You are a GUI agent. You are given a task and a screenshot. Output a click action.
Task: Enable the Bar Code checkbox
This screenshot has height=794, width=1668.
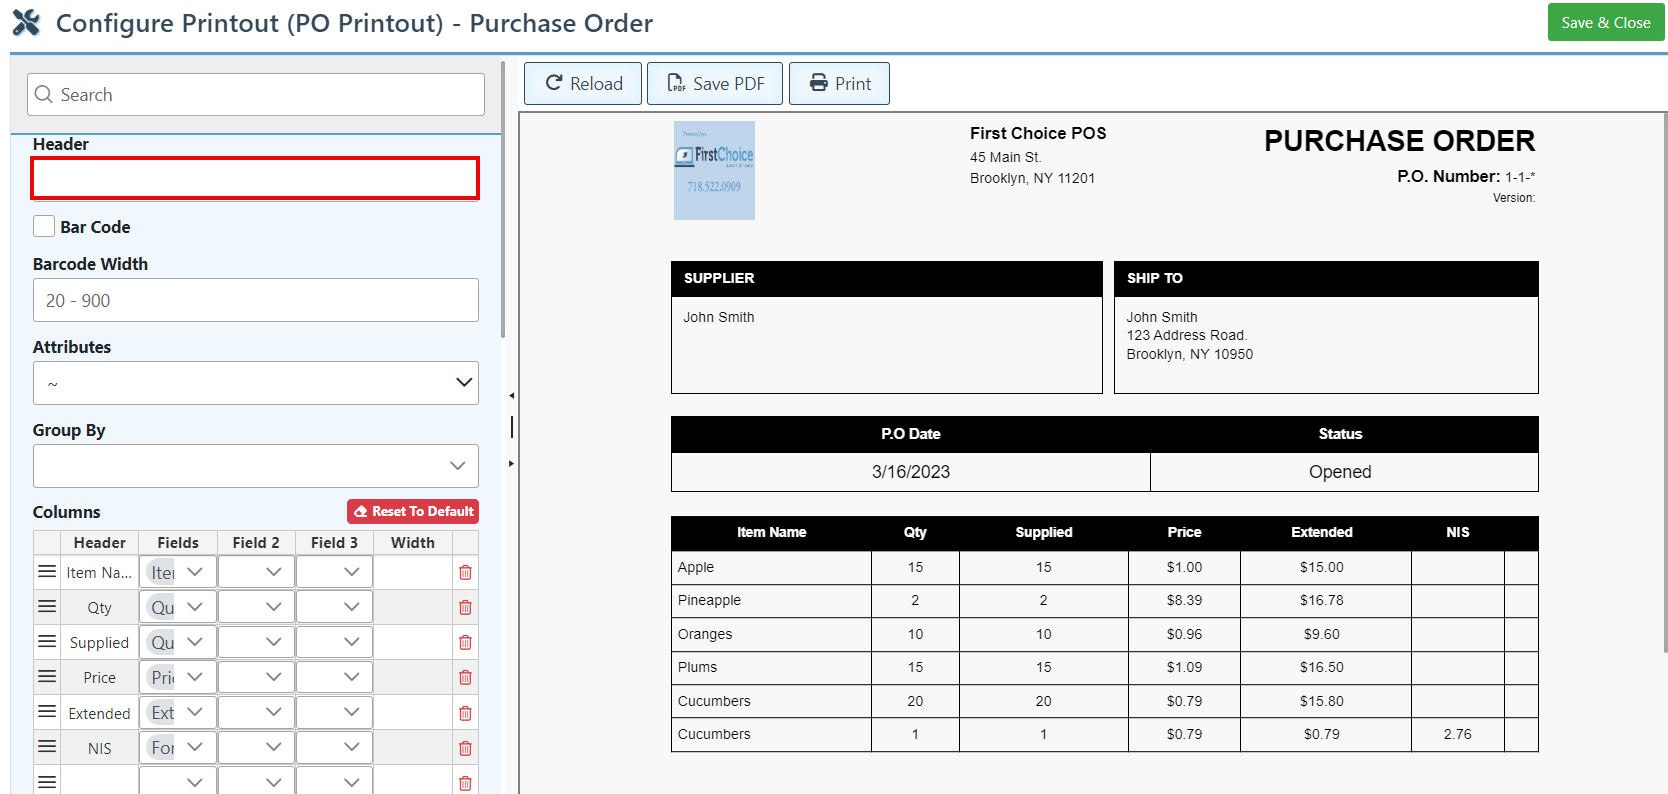pyautogui.click(x=44, y=227)
